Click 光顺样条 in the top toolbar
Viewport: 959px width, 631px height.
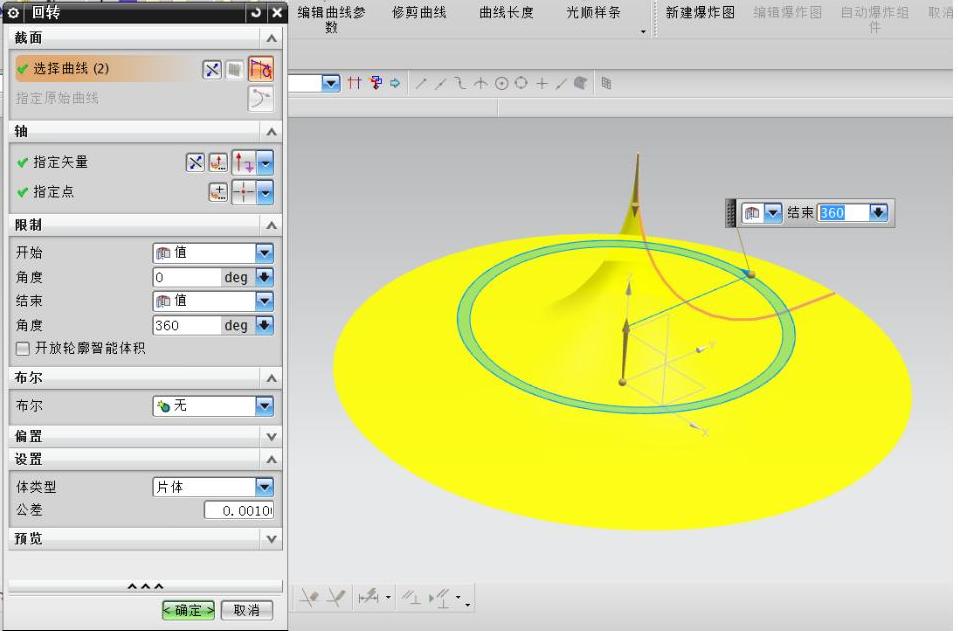coord(593,12)
